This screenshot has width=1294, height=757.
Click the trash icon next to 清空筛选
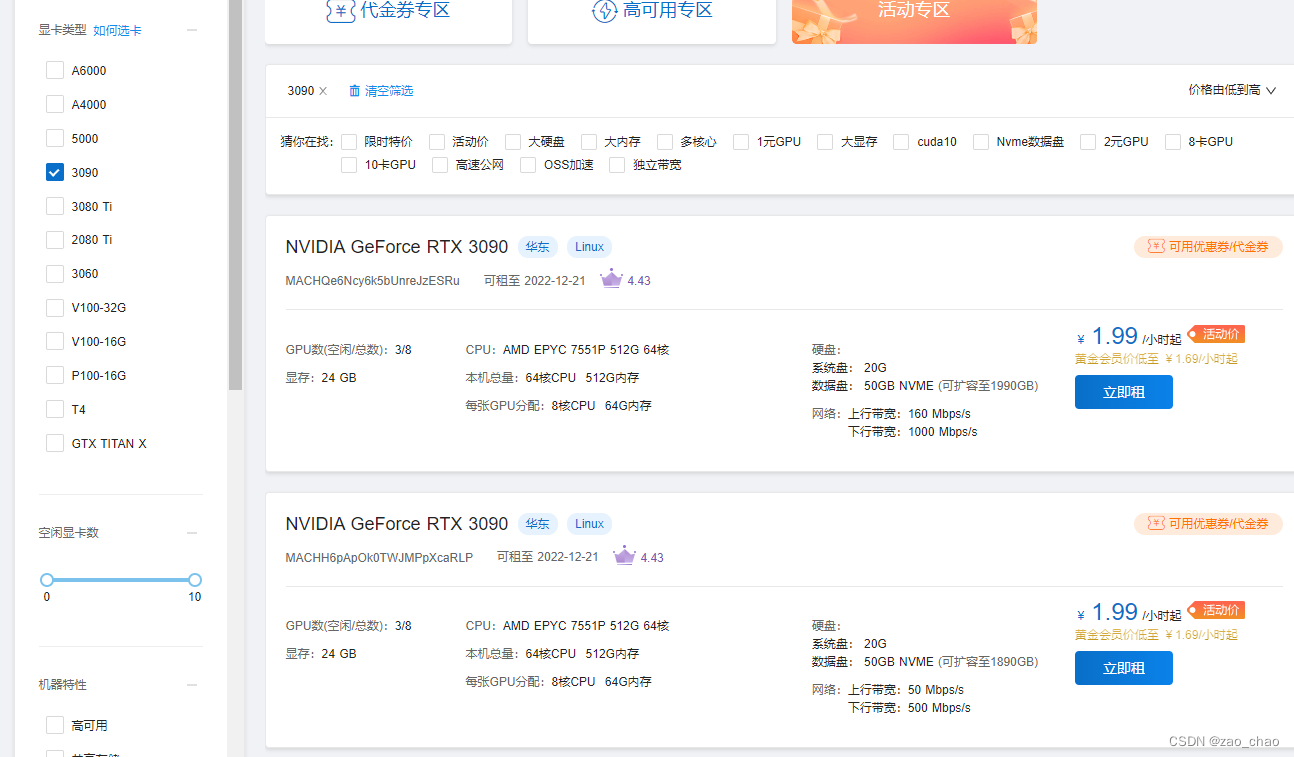click(x=354, y=91)
